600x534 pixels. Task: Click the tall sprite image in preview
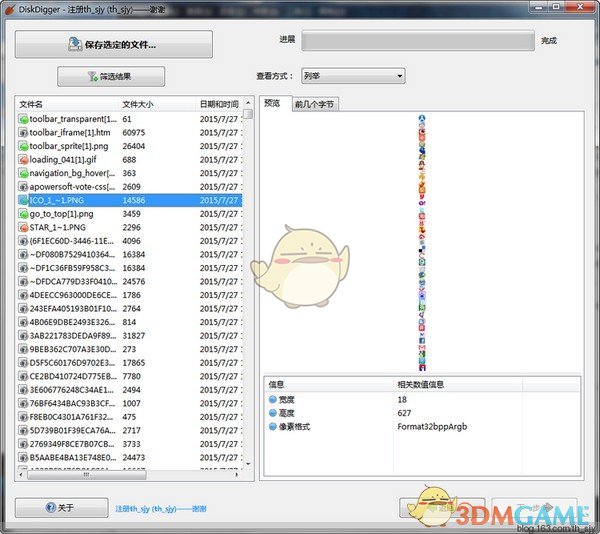pyautogui.click(x=422, y=243)
